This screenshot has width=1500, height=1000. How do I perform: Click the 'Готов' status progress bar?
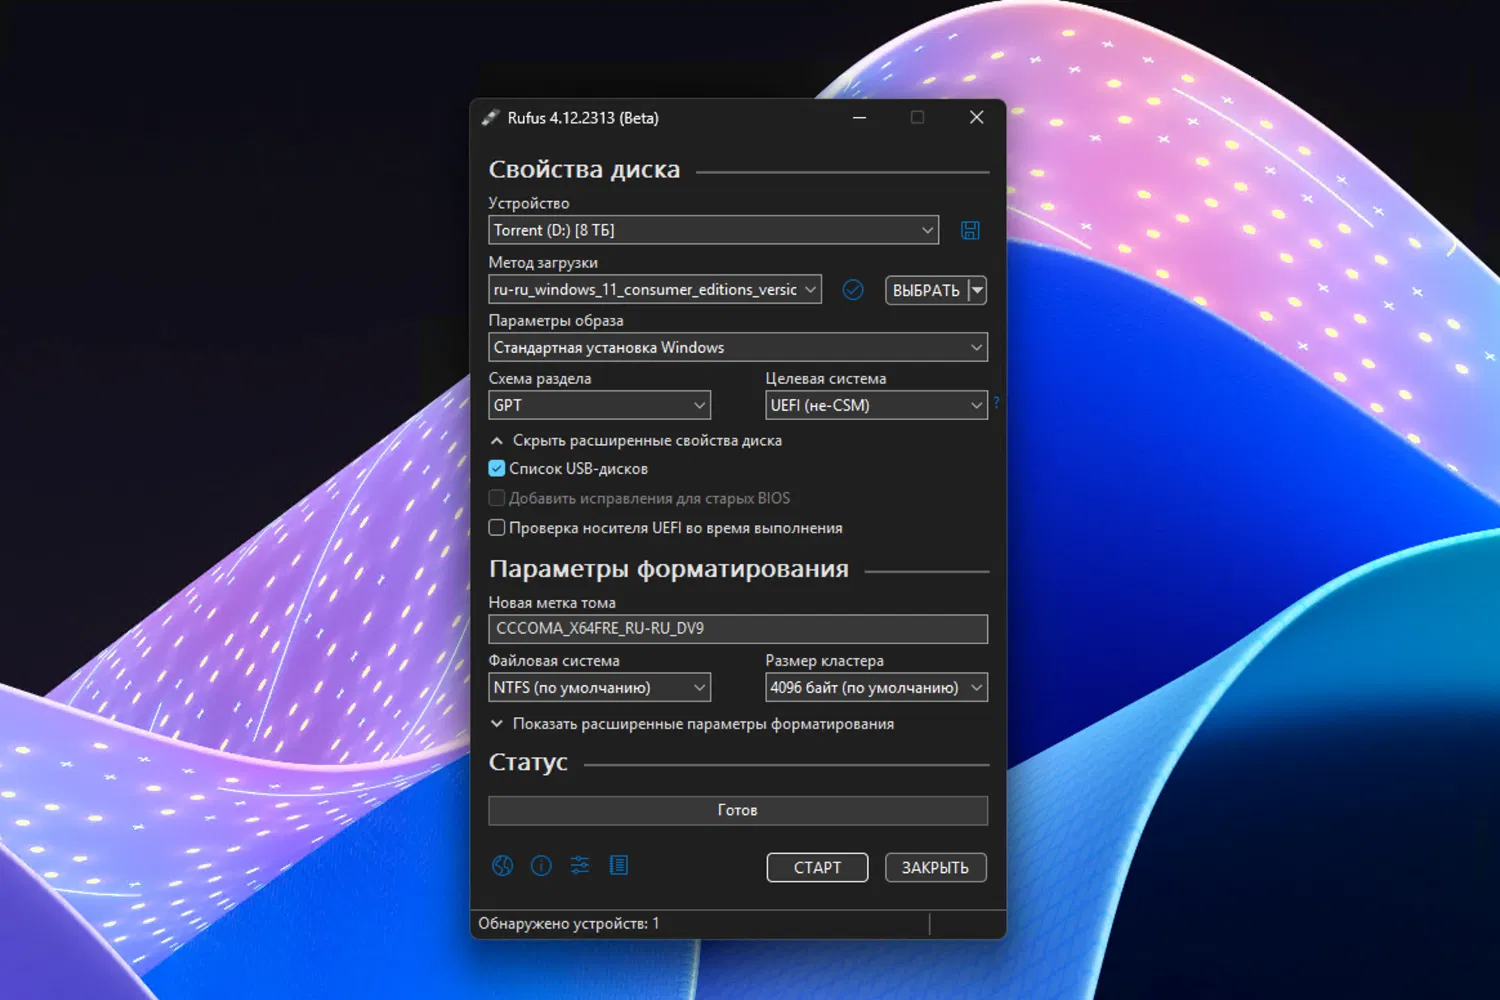(738, 810)
